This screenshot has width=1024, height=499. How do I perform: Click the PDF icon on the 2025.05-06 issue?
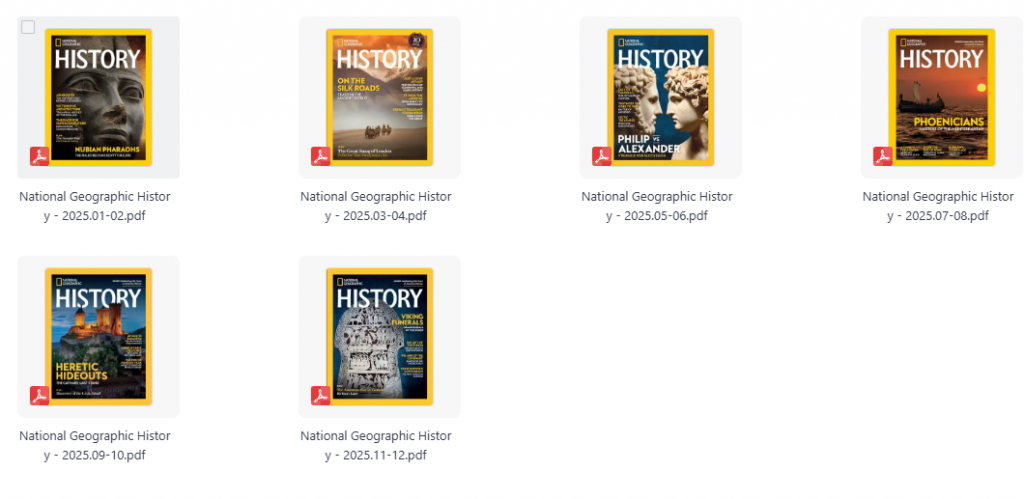(601, 157)
